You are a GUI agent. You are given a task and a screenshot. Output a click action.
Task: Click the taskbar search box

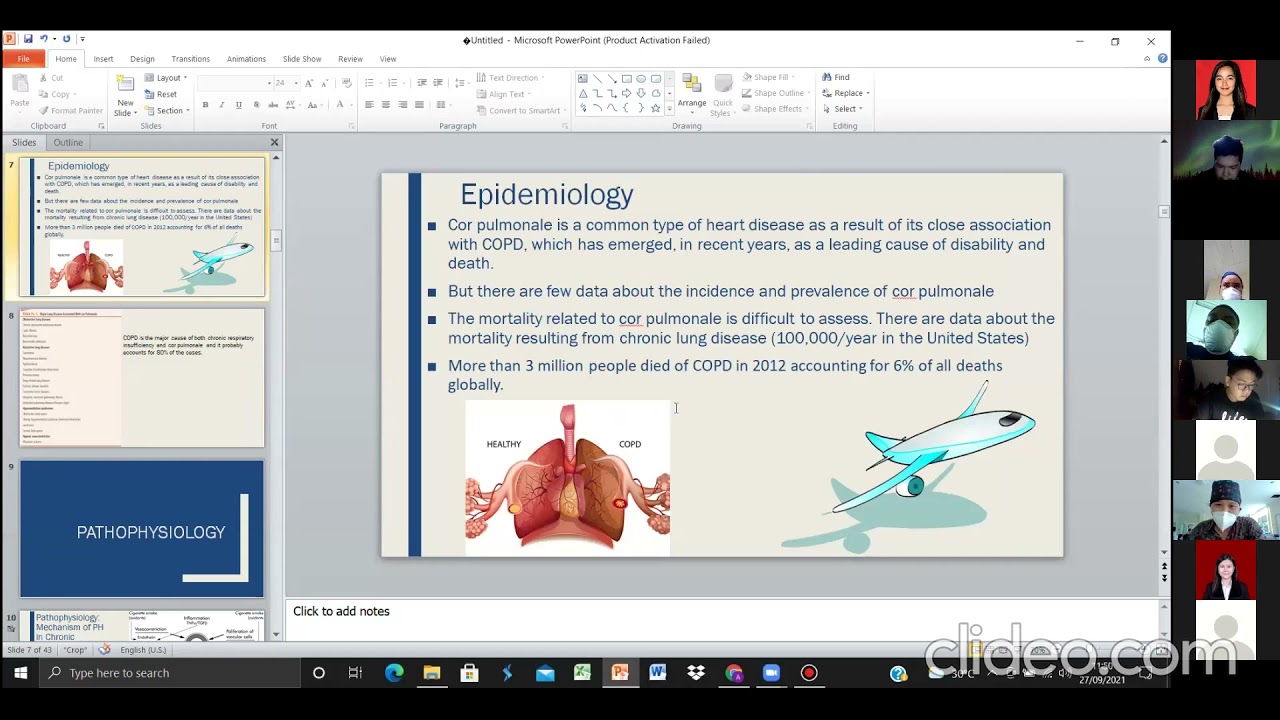pyautogui.click(x=170, y=673)
